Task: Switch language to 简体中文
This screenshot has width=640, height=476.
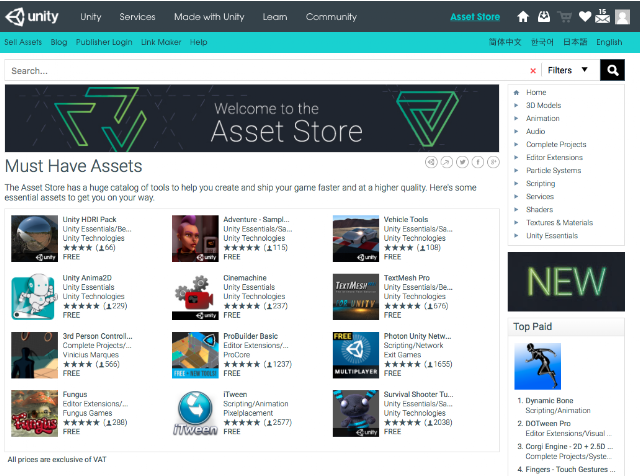Action: 505,42
